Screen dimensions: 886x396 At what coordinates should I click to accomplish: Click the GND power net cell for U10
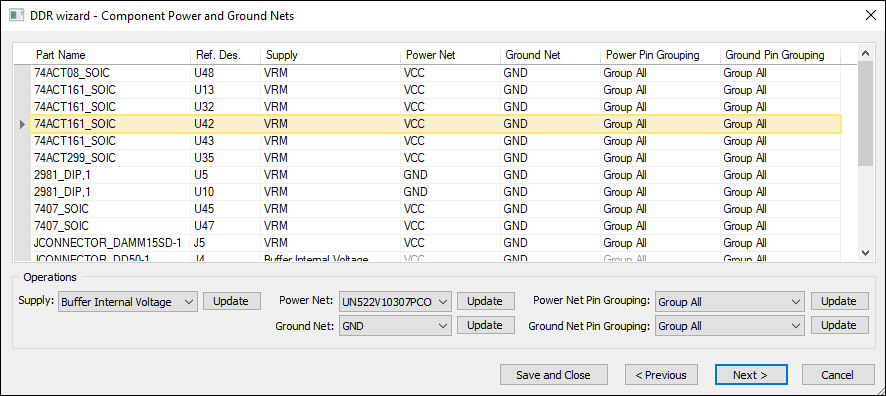(450, 192)
